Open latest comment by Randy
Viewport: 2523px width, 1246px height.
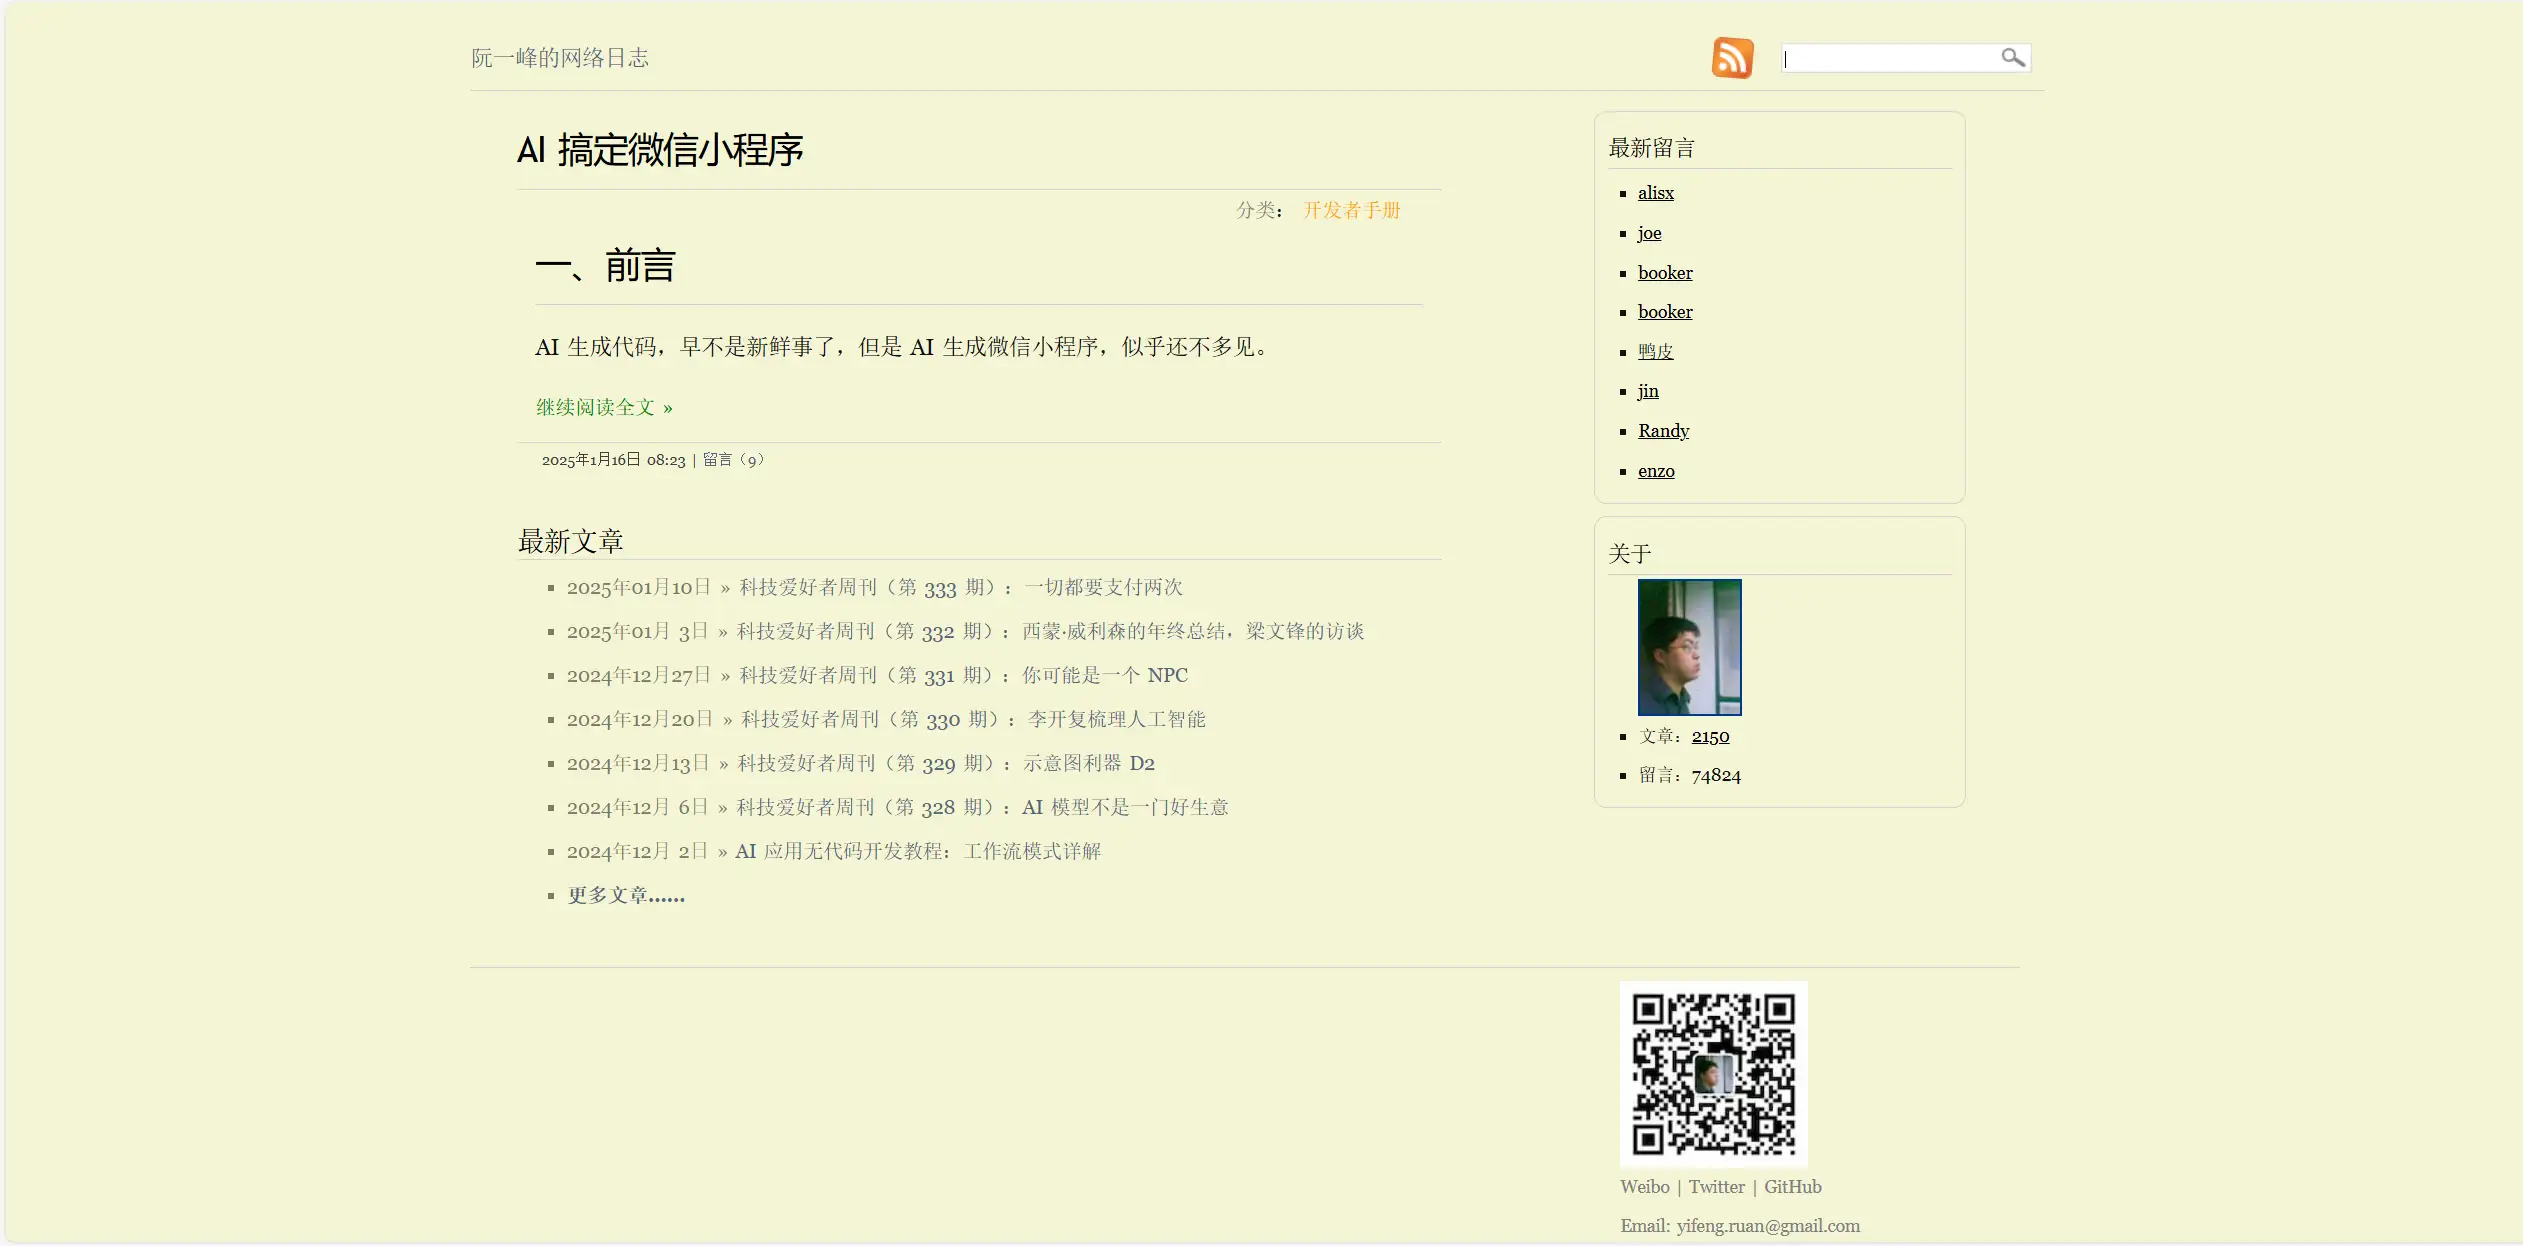click(x=1663, y=431)
